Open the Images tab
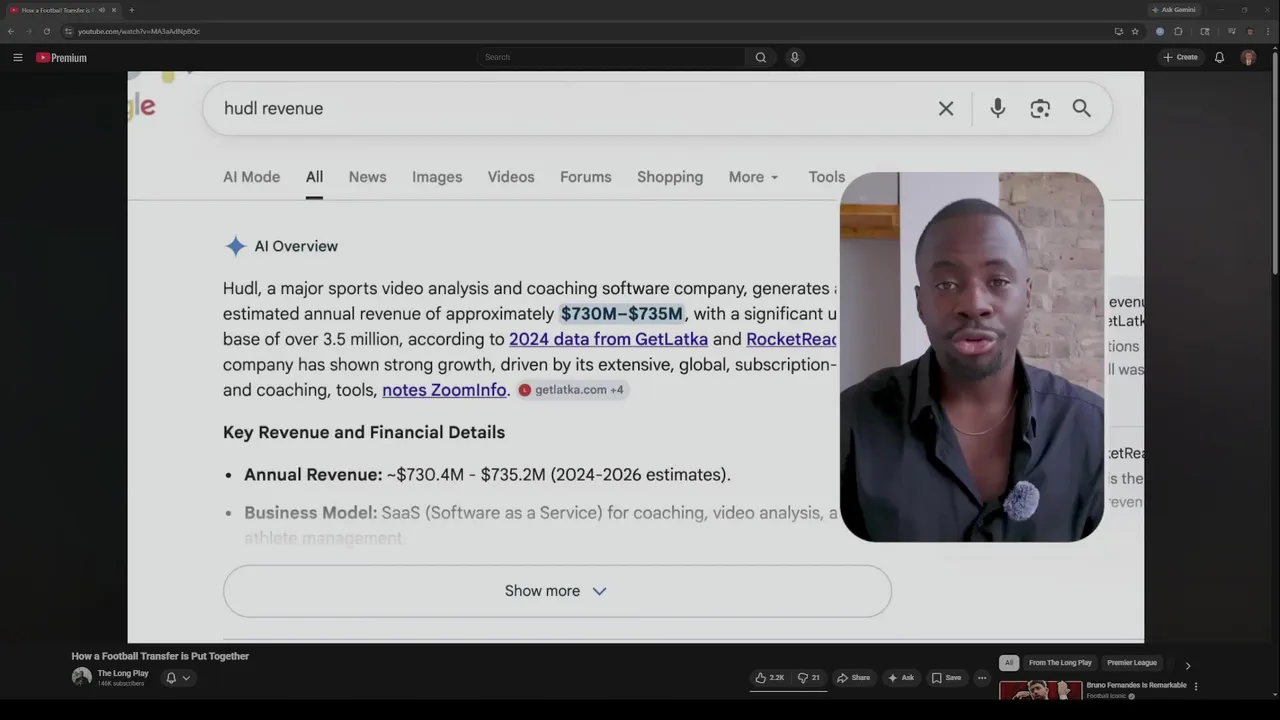The image size is (1280, 720). tap(437, 177)
